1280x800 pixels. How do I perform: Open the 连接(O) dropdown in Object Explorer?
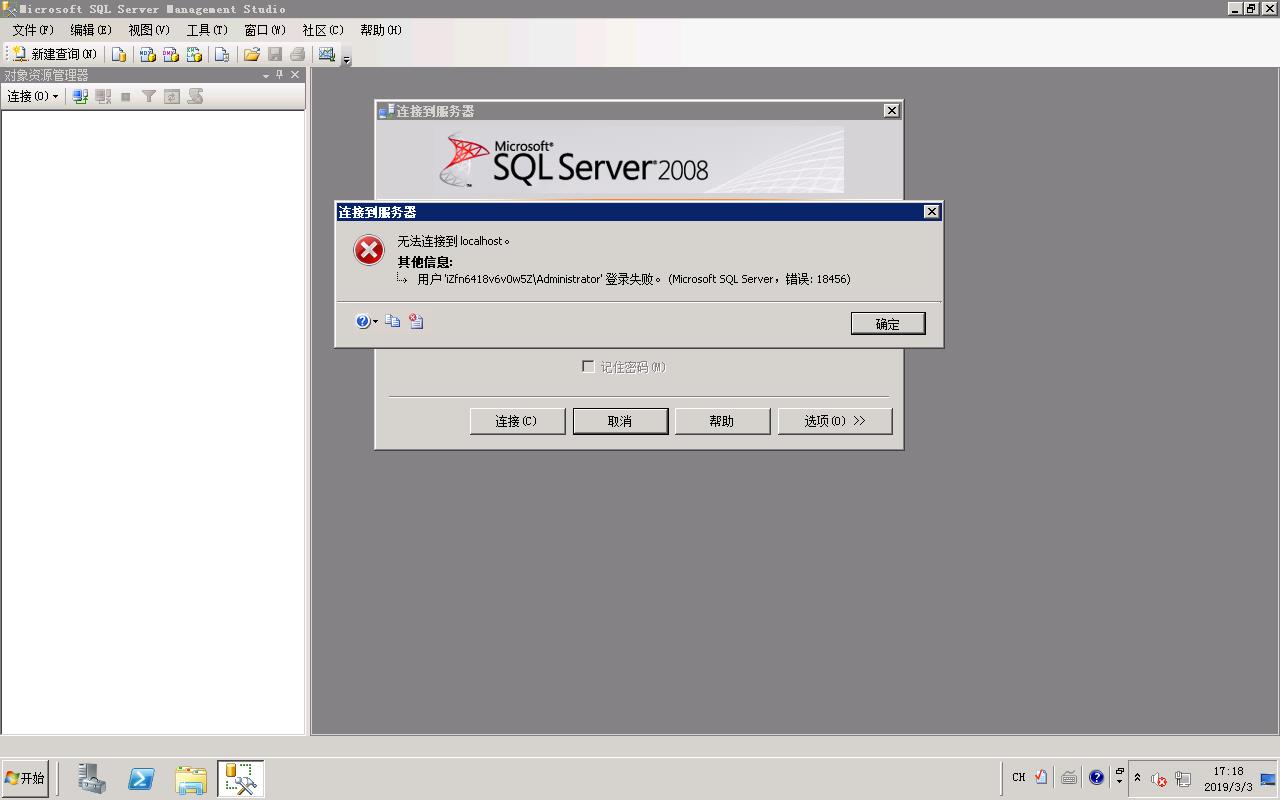click(33, 96)
